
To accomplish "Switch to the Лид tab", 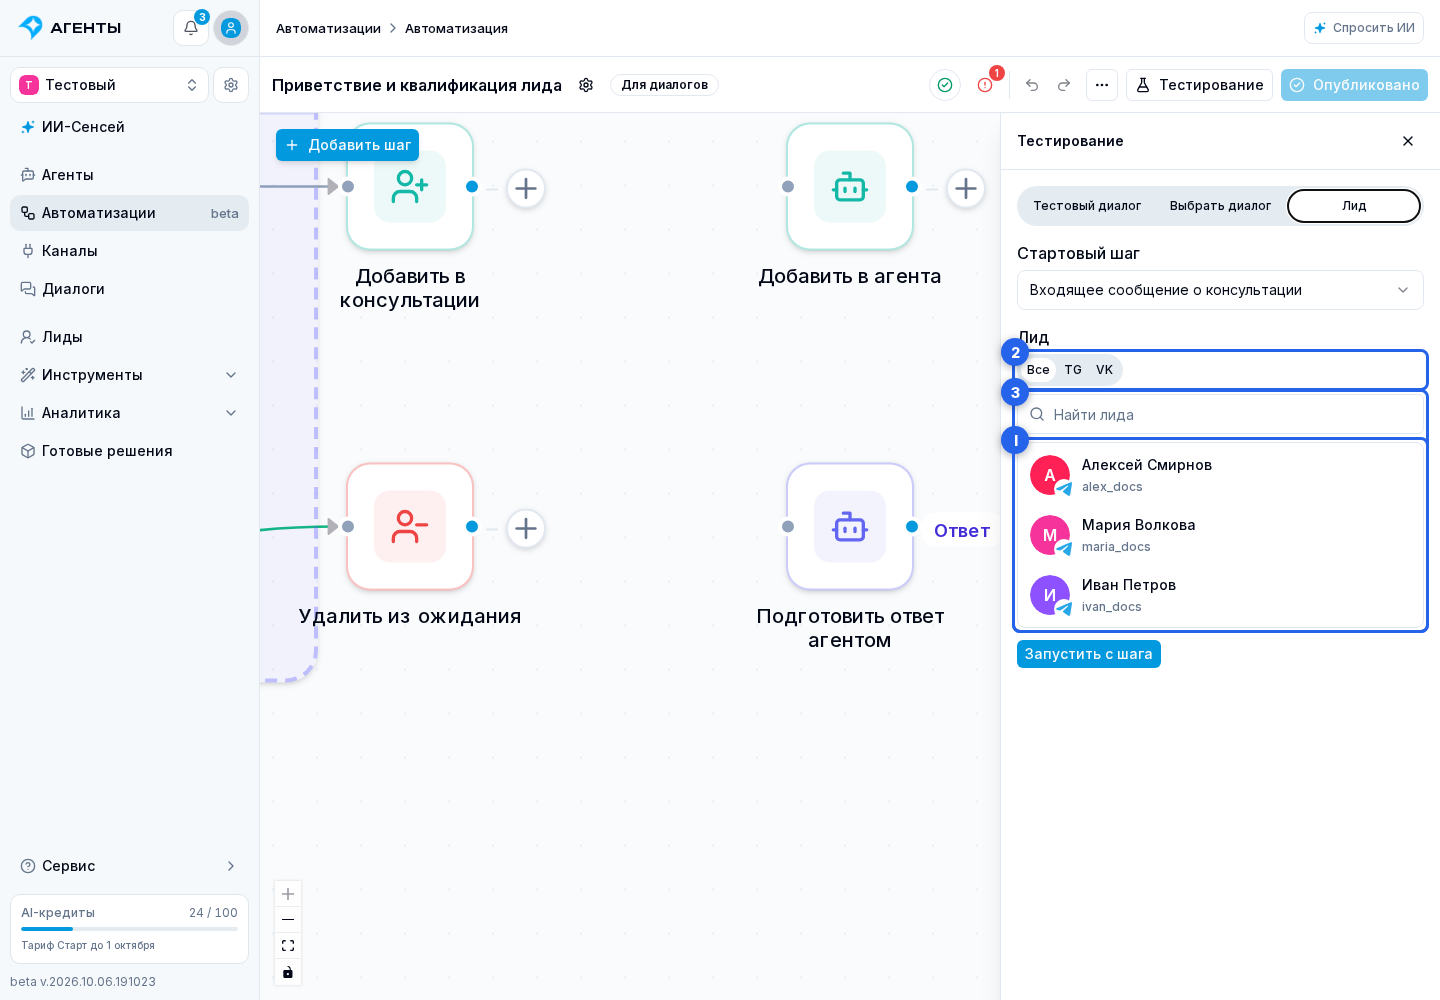I will click(x=1354, y=206).
